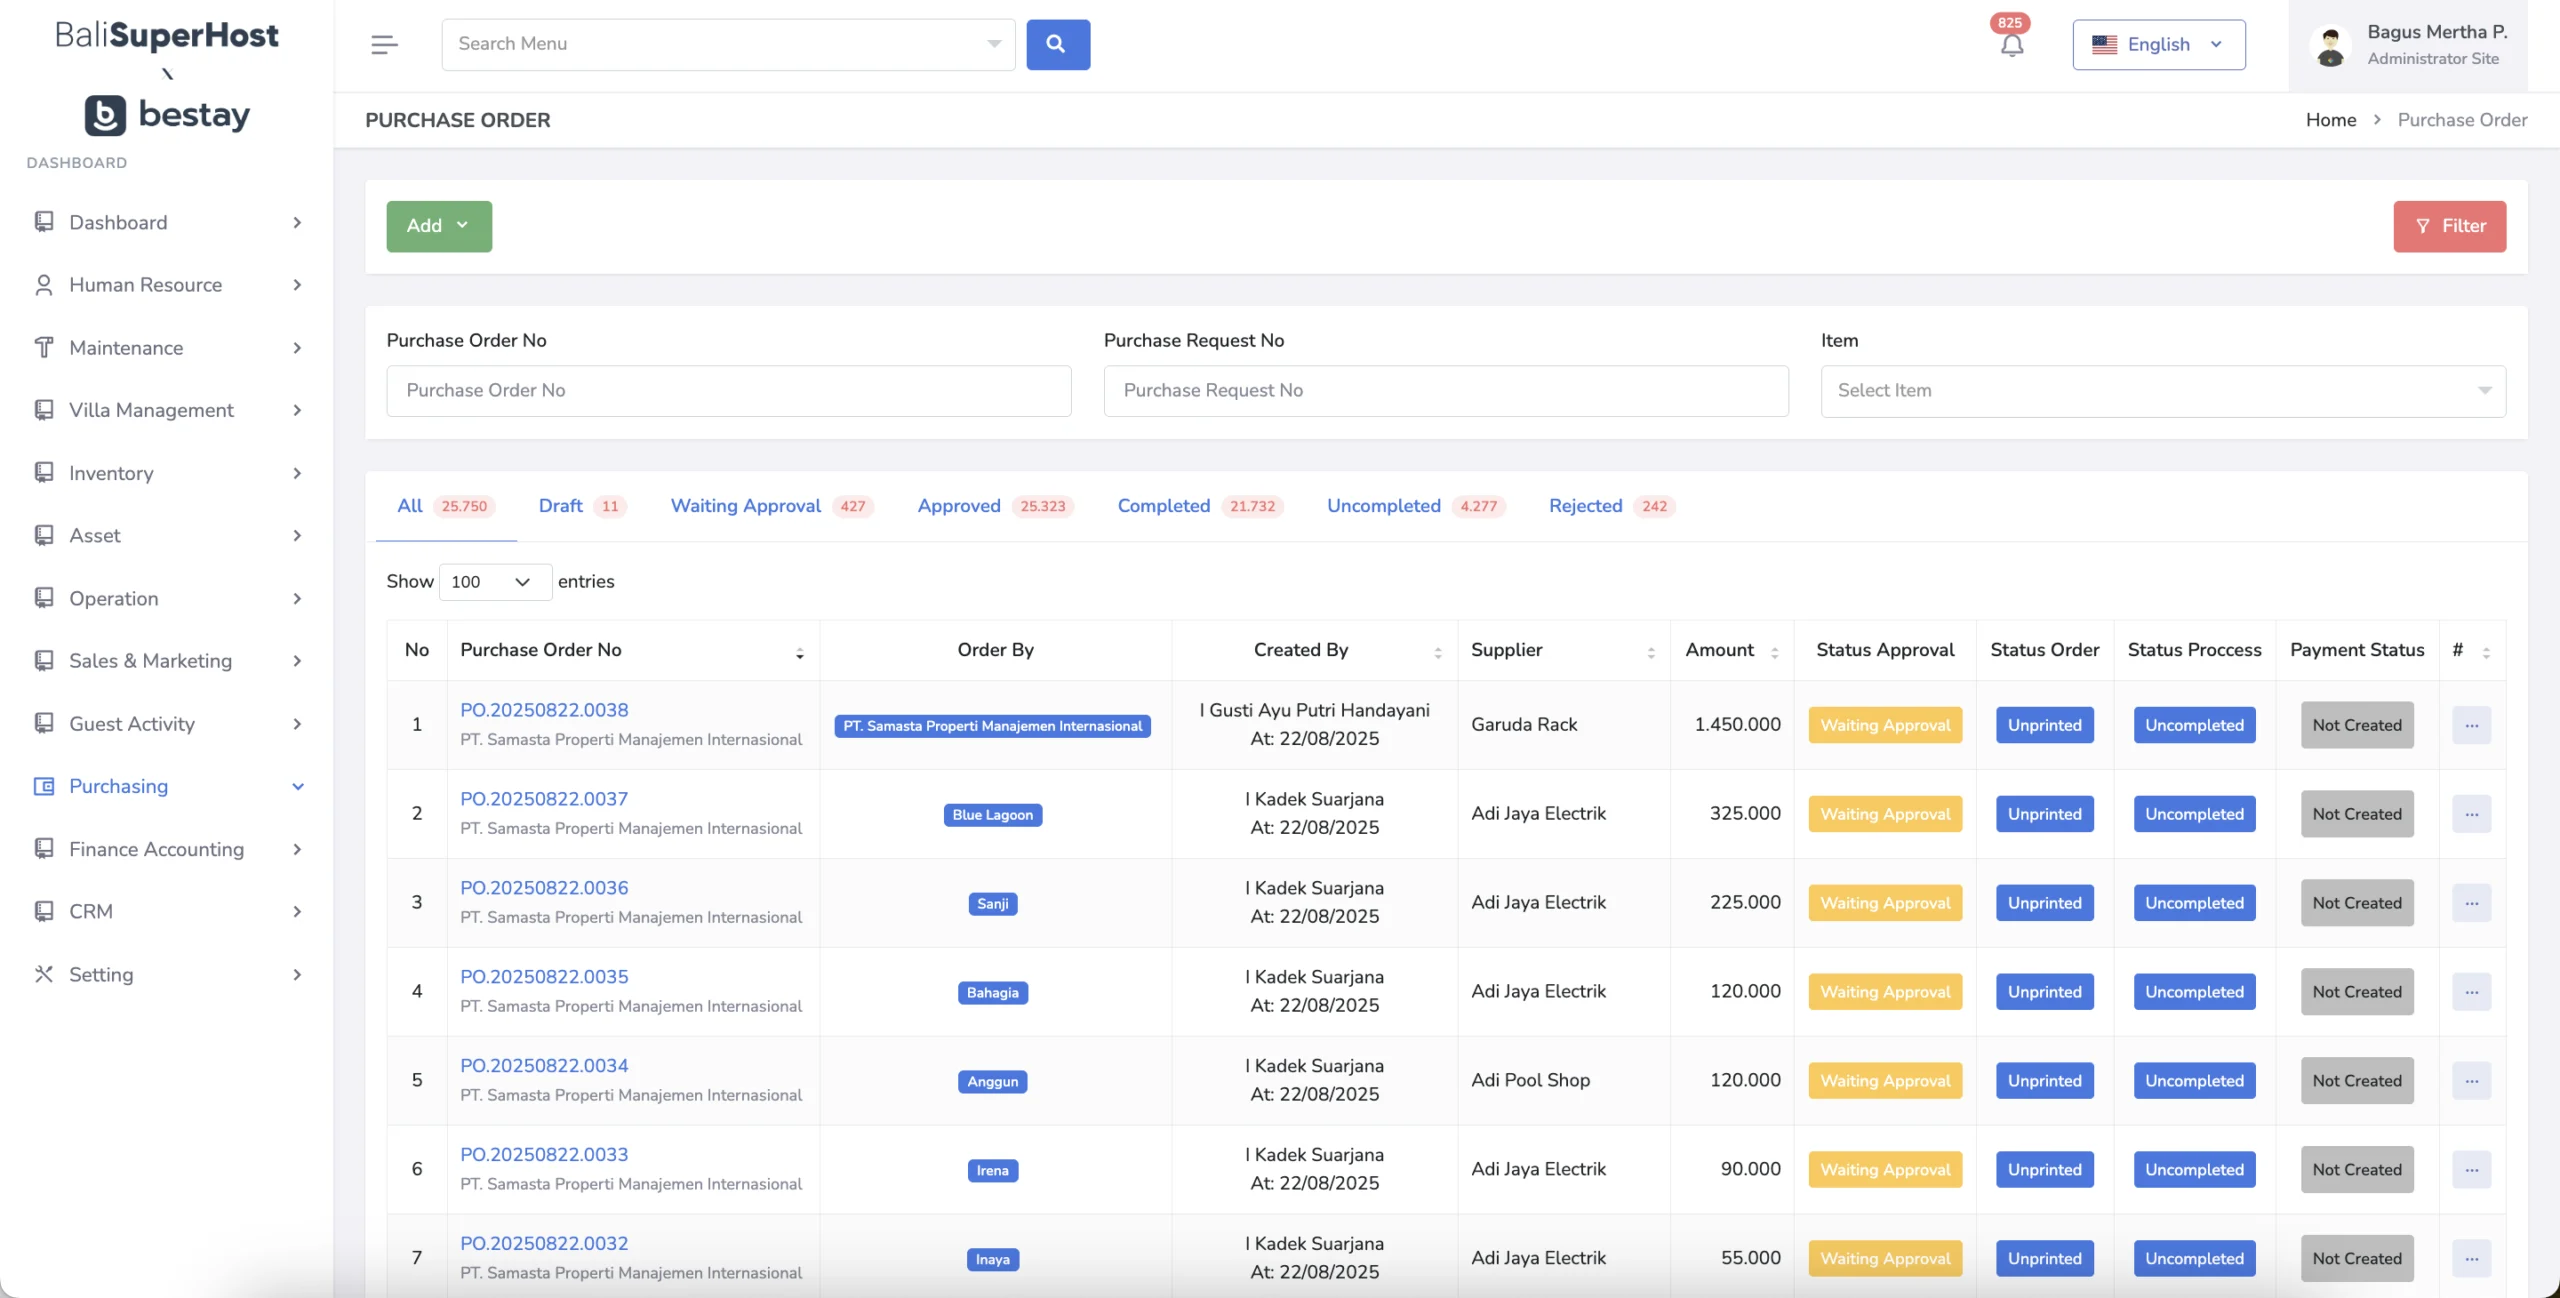Click the Purchasing wallet icon
The height and width of the screenshot is (1298, 2560).
click(43, 786)
